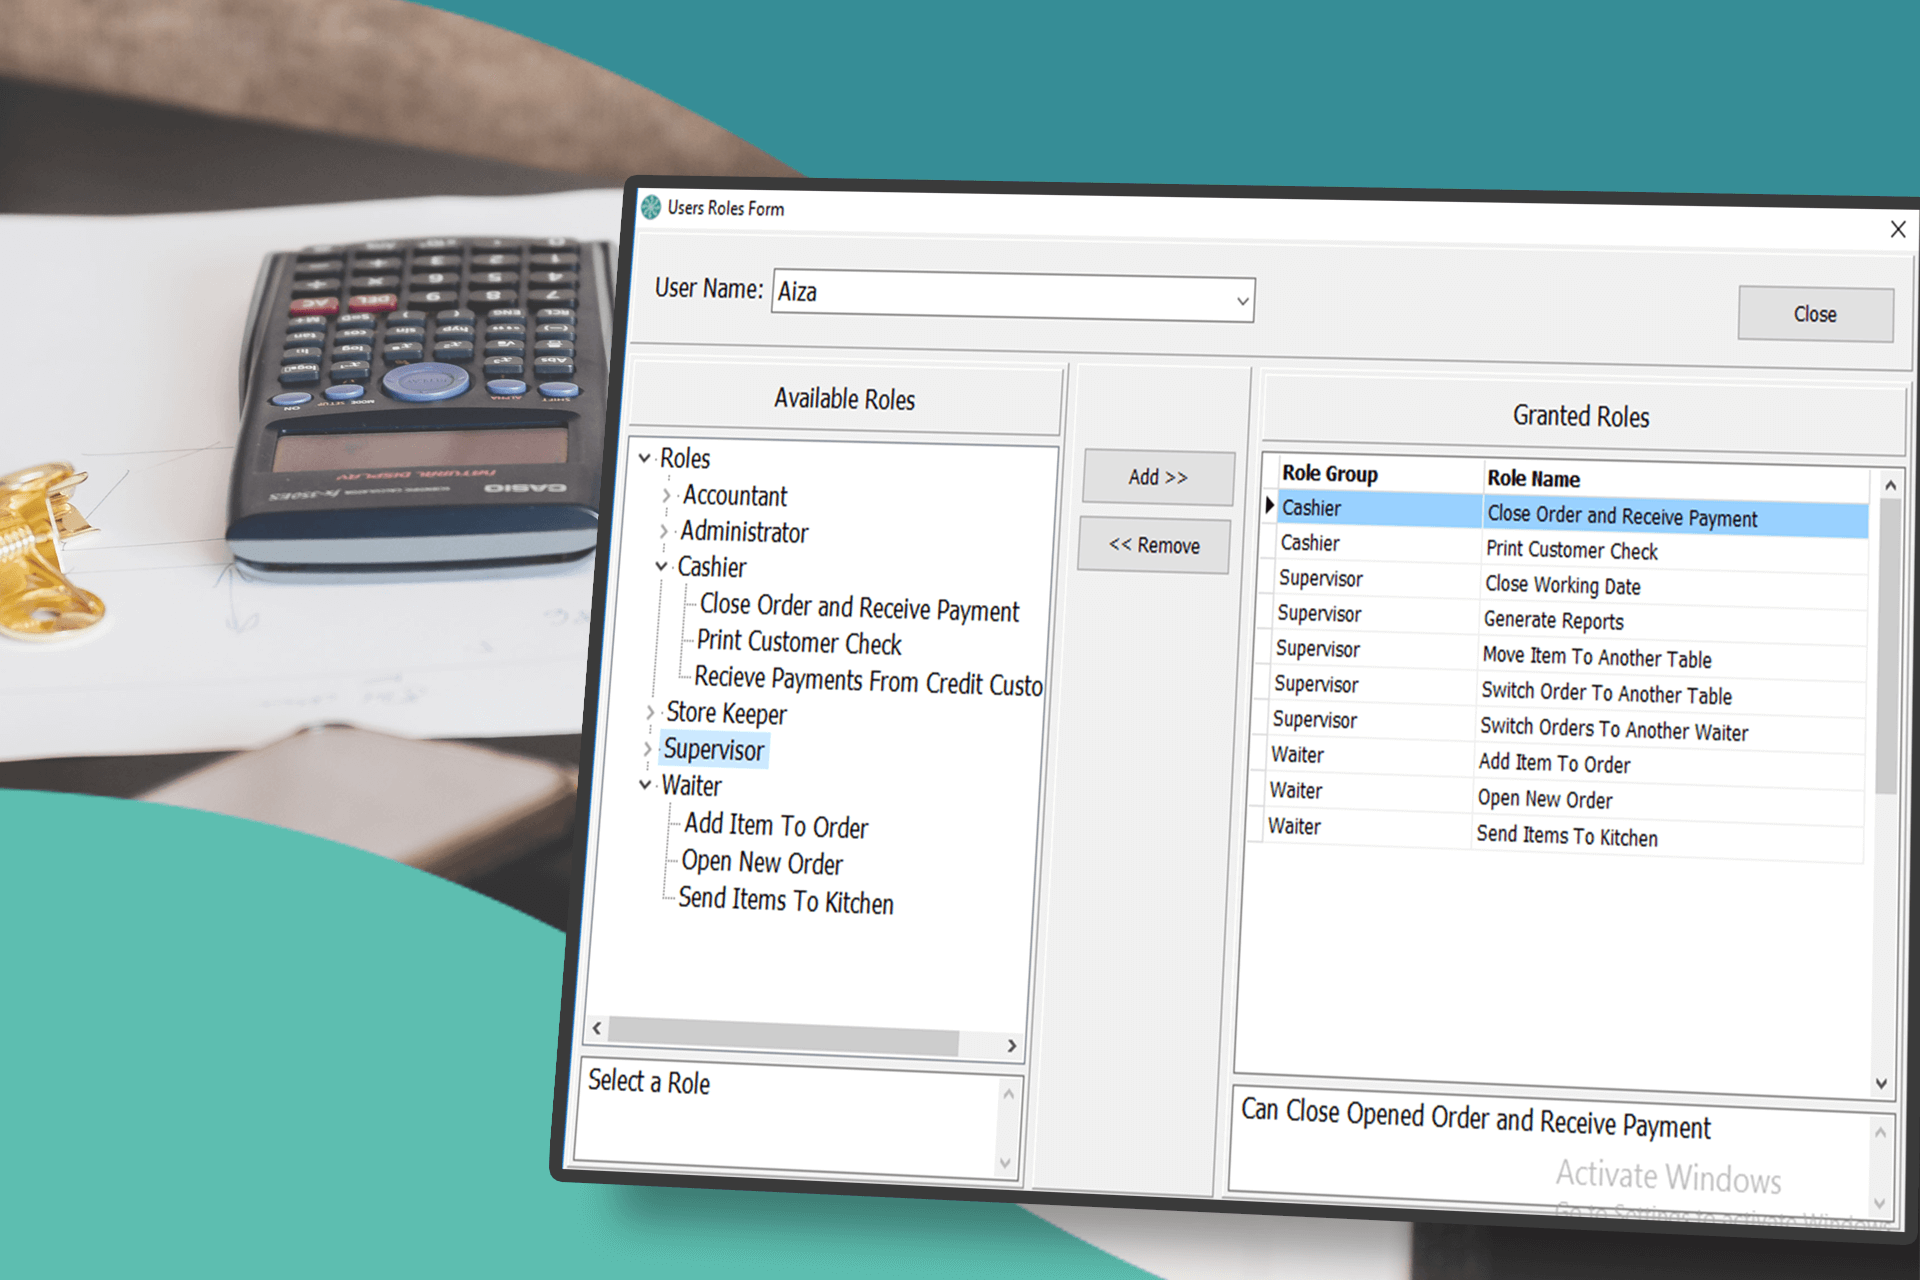Select Generate Reports granted role row
The image size is (1920, 1280).
pos(1553,621)
